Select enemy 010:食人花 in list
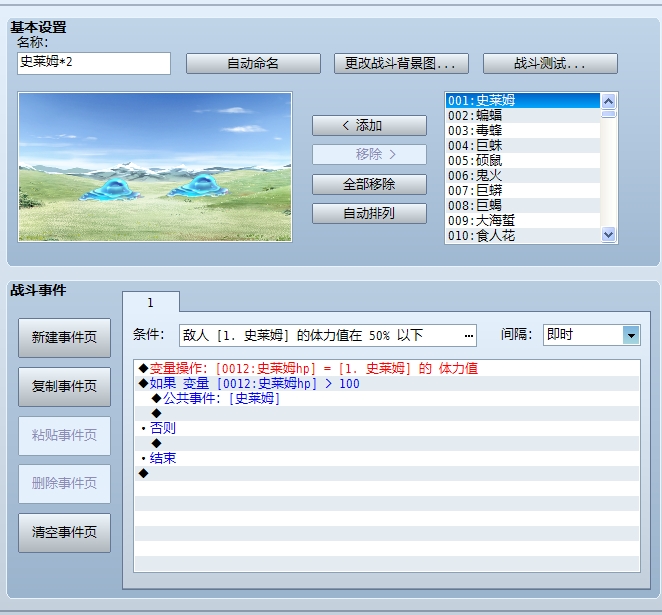This screenshot has width=662, height=615. pyautogui.click(x=523, y=236)
